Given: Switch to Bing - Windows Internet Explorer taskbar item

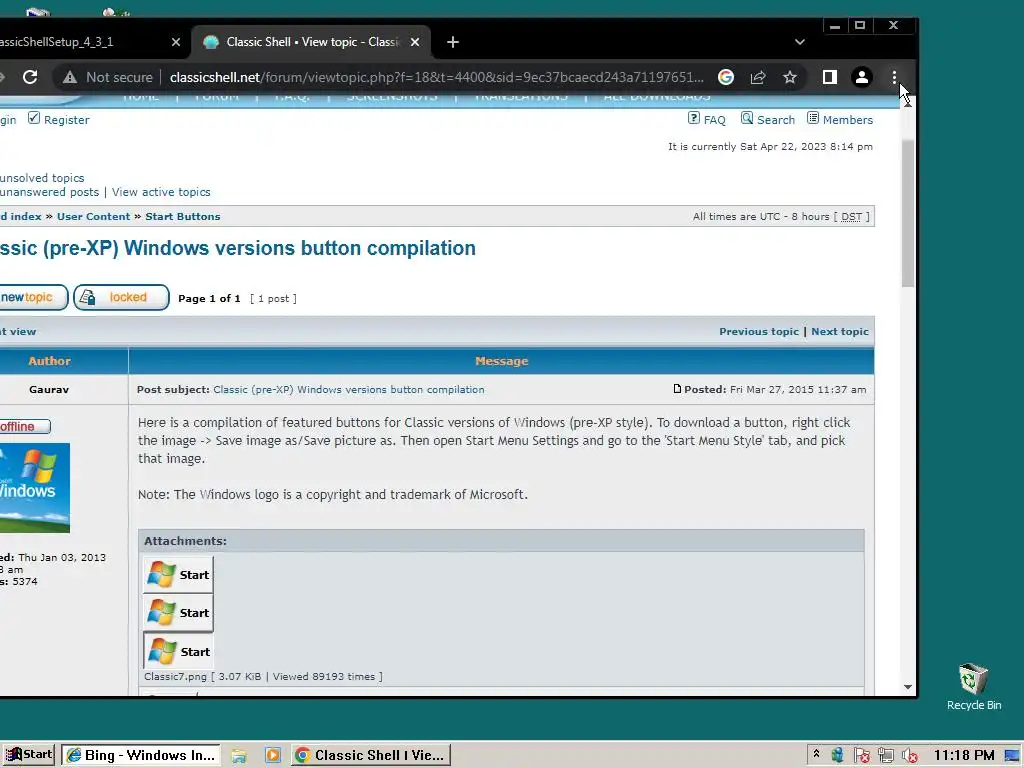Looking at the screenshot, I should (141, 756).
